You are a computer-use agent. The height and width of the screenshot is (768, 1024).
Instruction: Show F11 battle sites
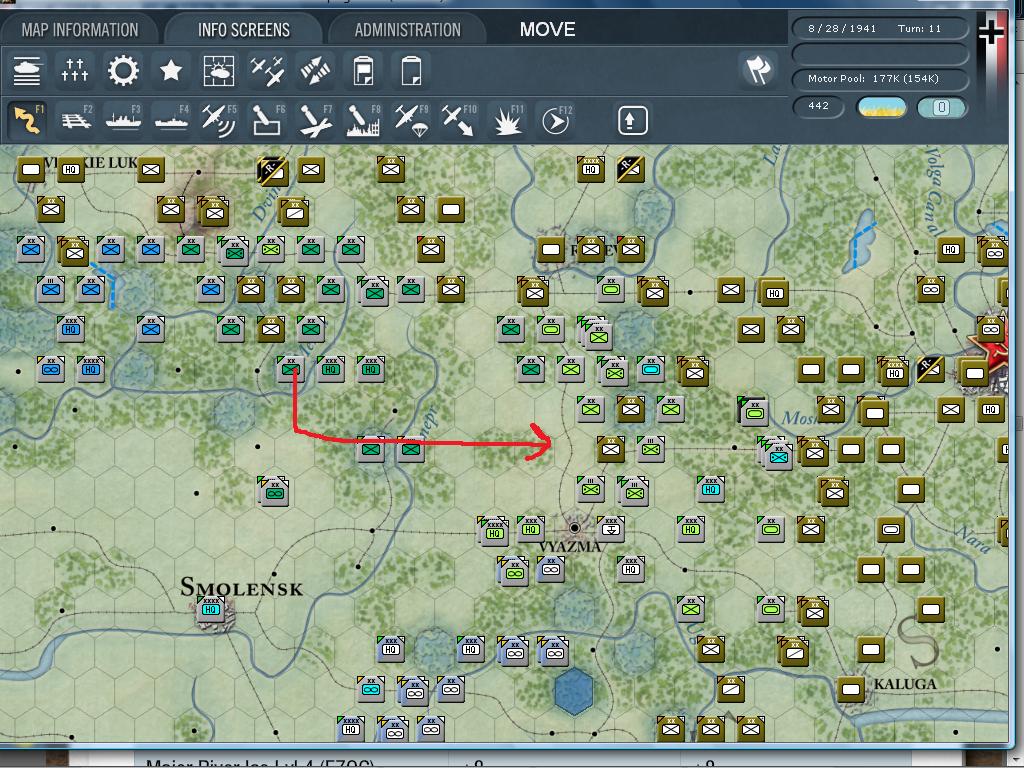(507, 120)
